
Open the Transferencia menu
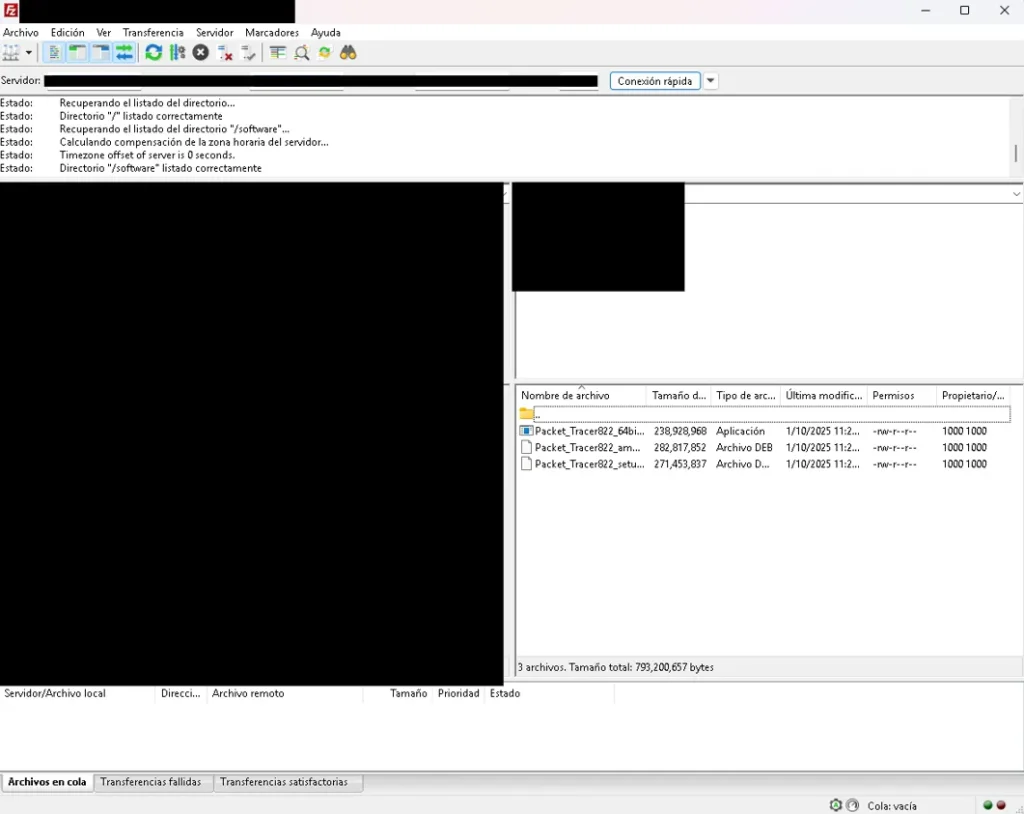(153, 33)
